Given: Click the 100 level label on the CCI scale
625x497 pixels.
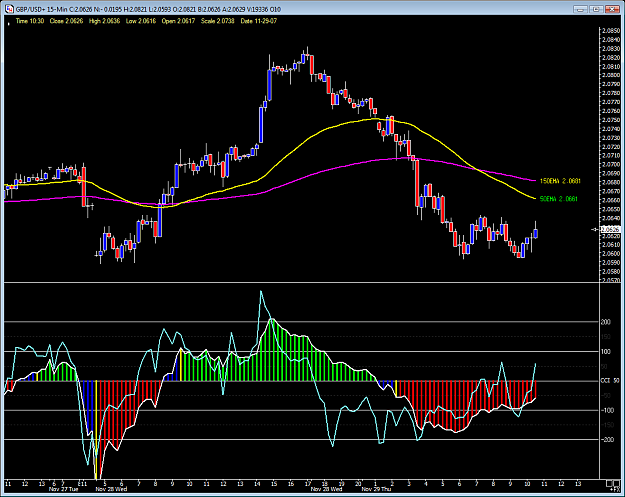Looking at the screenshot, I should click(x=605, y=352).
